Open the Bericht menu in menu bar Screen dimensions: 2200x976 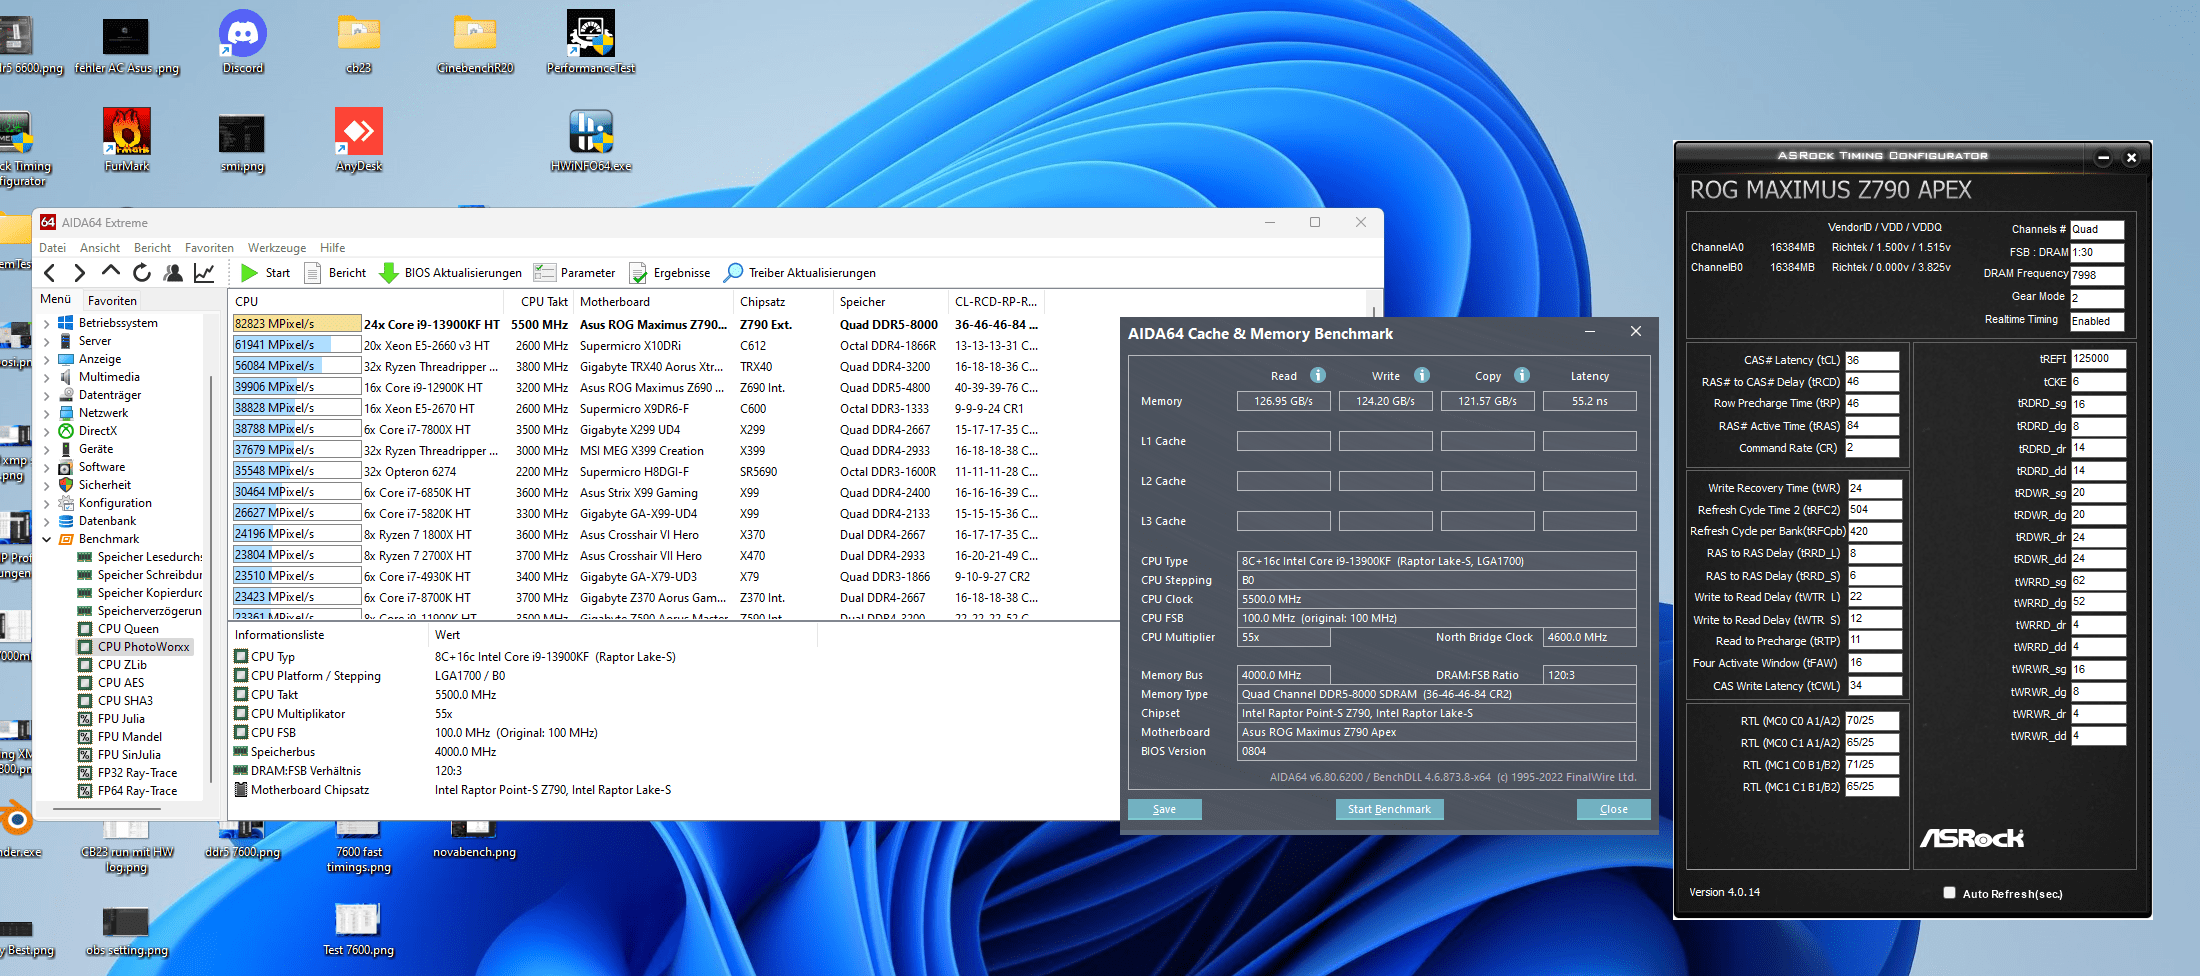(x=152, y=248)
